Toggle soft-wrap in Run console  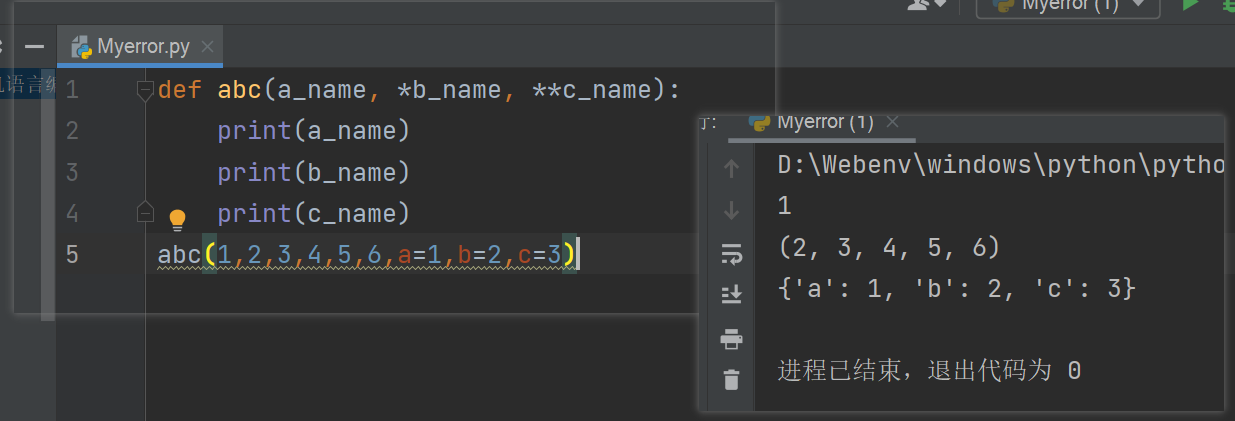pos(731,254)
